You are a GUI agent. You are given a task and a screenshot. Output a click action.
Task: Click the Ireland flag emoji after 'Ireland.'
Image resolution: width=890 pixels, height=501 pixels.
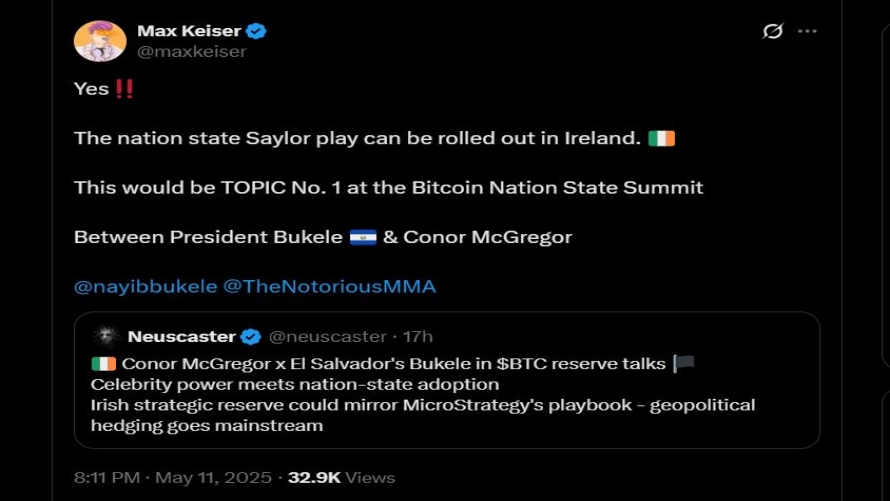[661, 137]
